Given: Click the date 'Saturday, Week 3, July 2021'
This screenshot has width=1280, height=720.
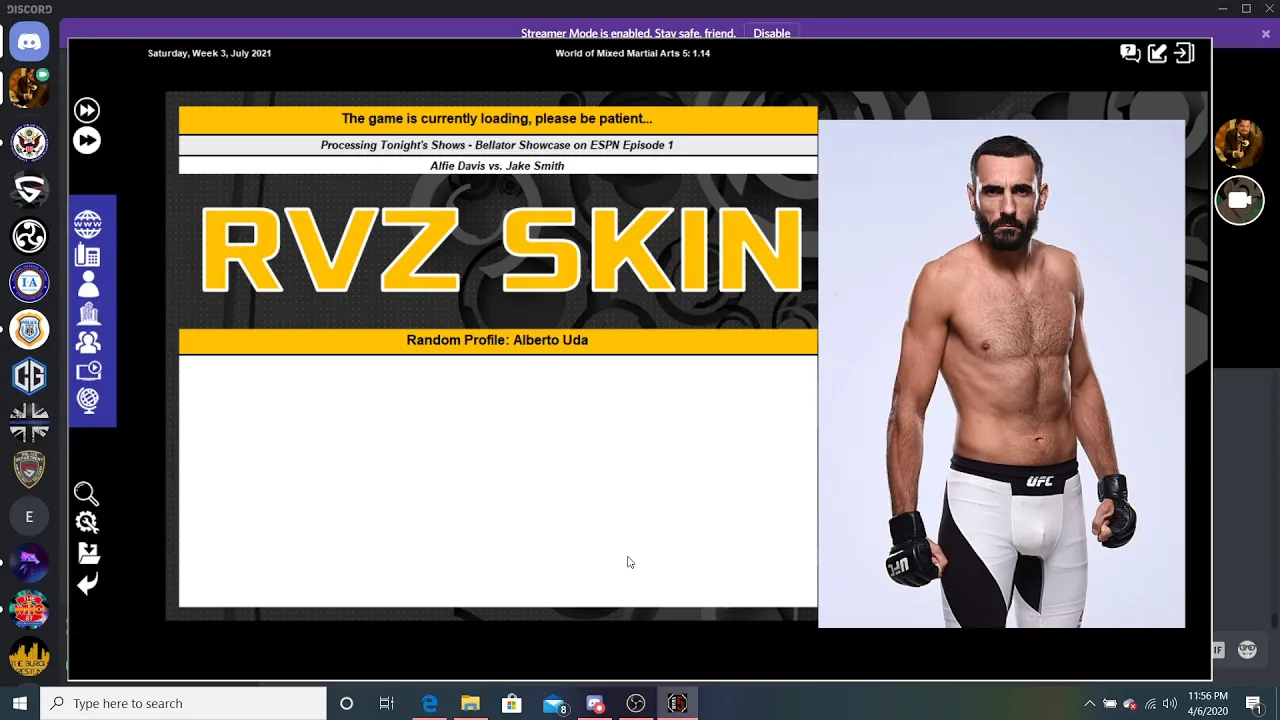Looking at the screenshot, I should (x=209, y=53).
